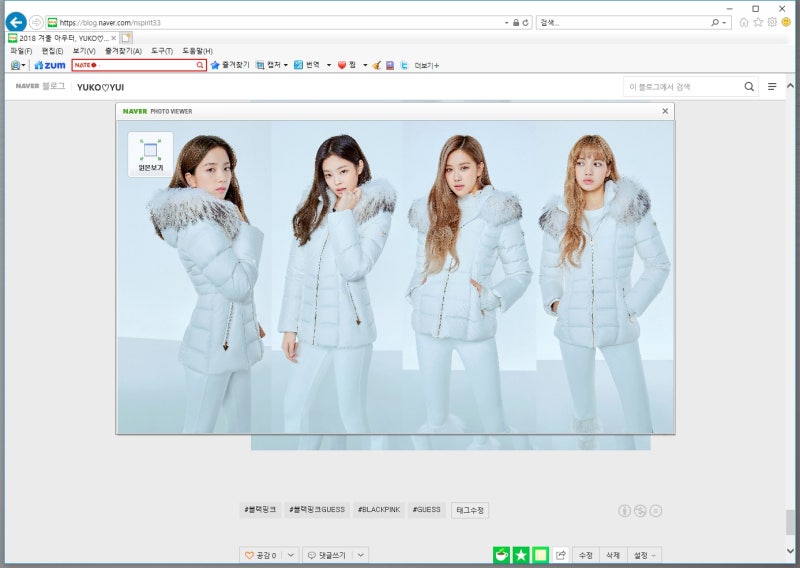This screenshot has width=800, height=568.
Task: Click the green star bookmark icon
Action: pos(521,555)
